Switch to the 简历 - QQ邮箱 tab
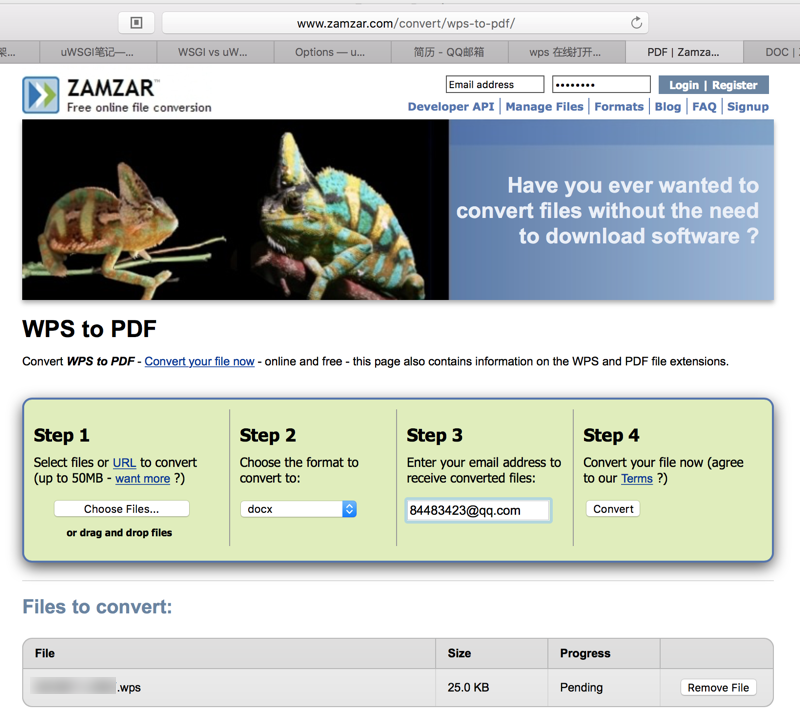This screenshot has width=800, height=723. coord(449,52)
